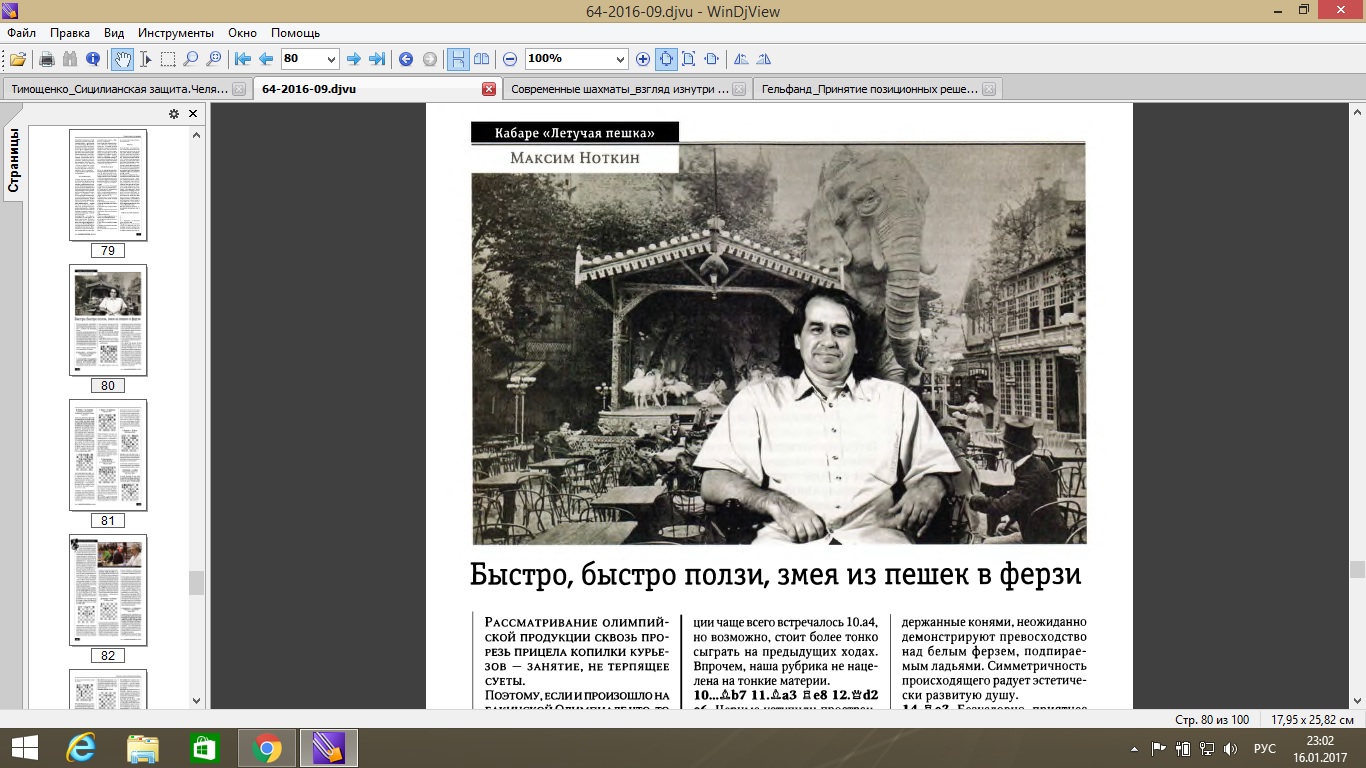
Task: Toggle the hand drag tool
Action: click(x=122, y=59)
